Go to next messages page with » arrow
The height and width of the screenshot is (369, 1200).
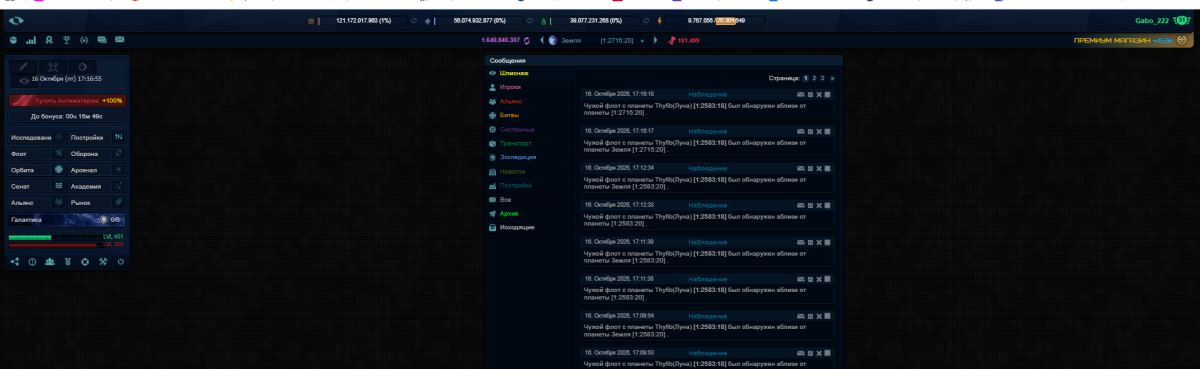[832, 78]
